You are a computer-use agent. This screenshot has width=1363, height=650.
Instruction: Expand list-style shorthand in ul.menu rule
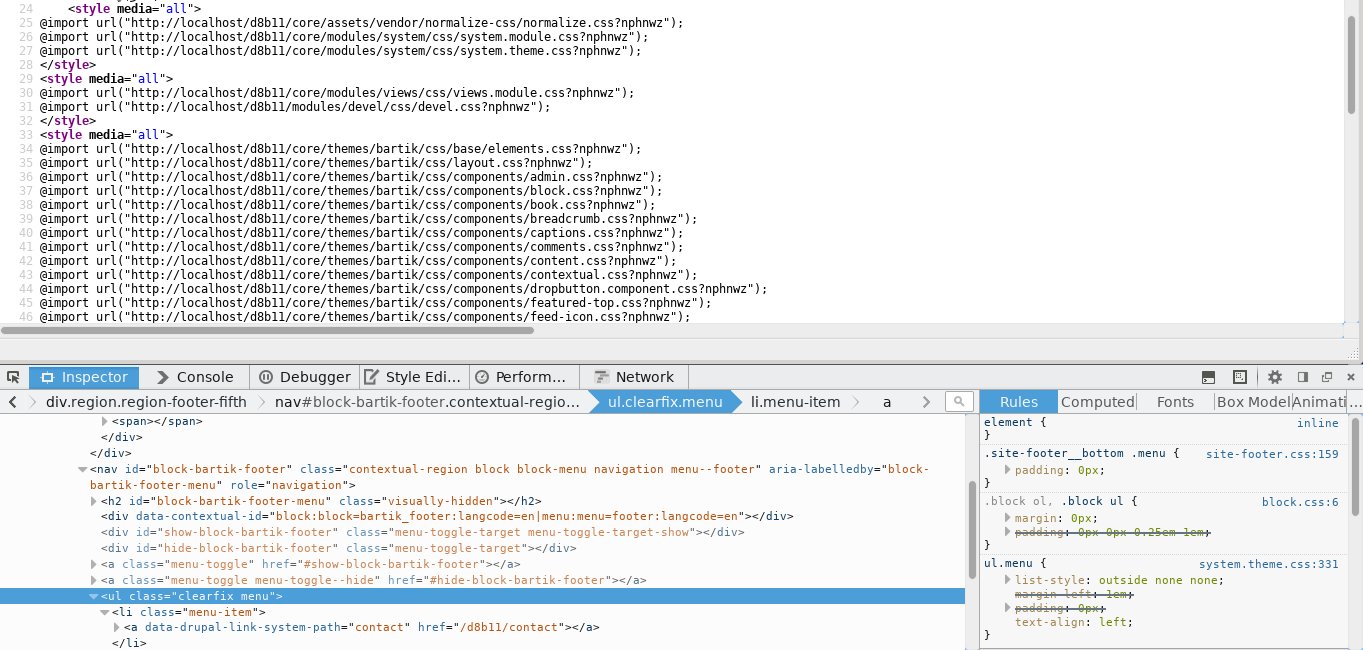(1008, 580)
